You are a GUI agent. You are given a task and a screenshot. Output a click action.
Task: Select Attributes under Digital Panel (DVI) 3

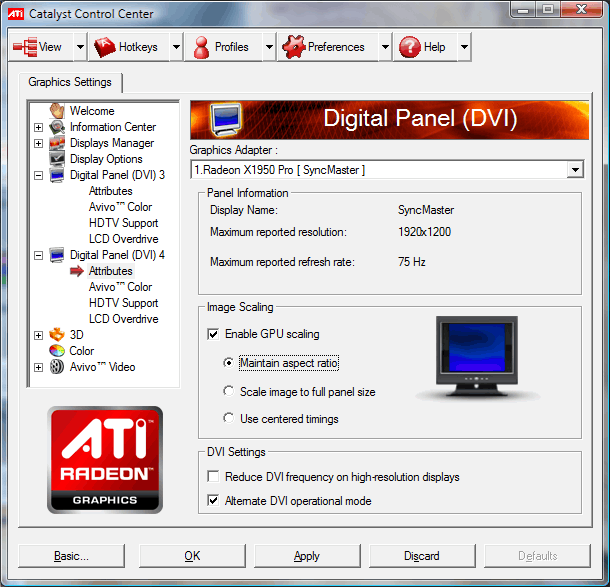110,191
